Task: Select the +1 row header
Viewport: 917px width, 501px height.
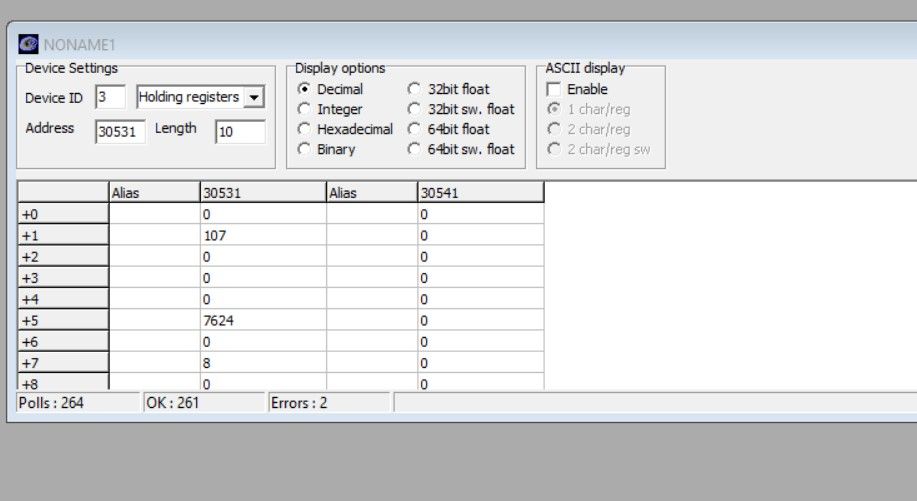Action: (x=63, y=235)
